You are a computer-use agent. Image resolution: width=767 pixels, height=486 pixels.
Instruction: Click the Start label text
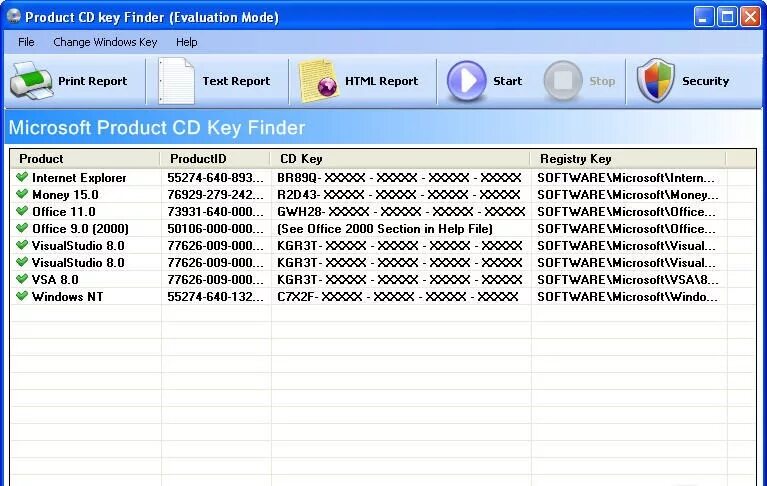click(507, 81)
